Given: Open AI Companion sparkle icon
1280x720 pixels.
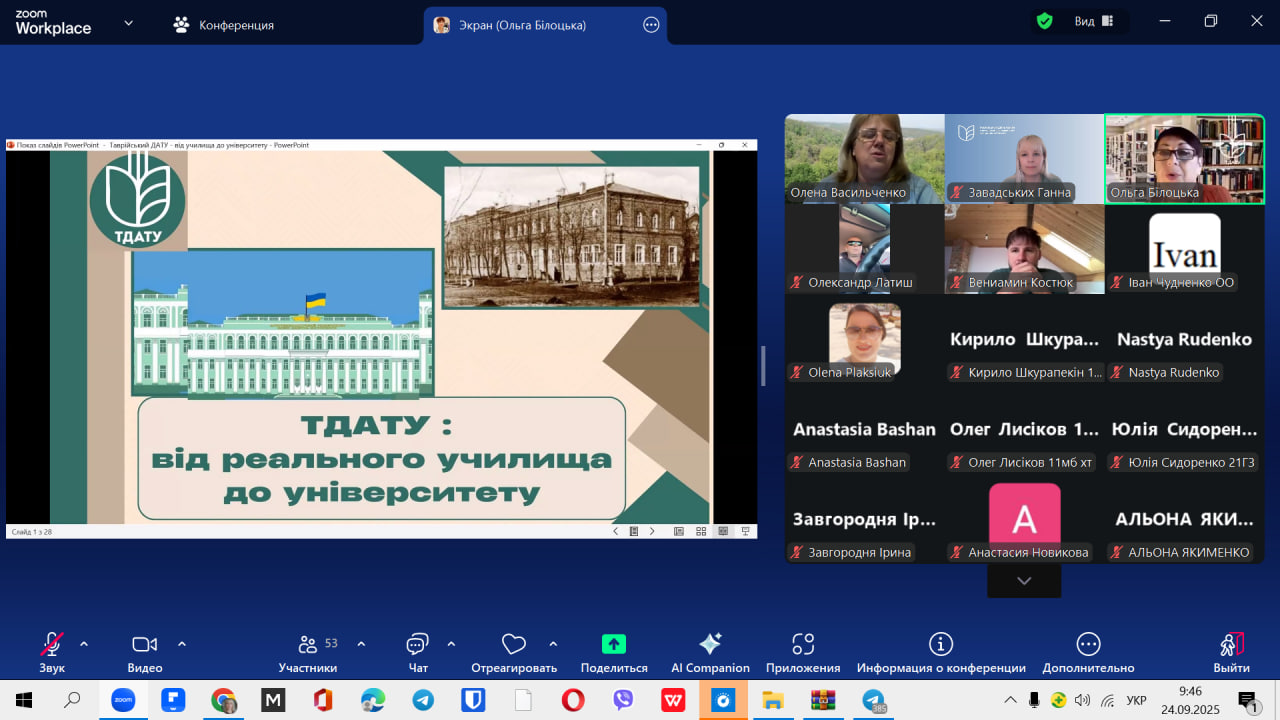Looking at the screenshot, I should click(710, 645).
